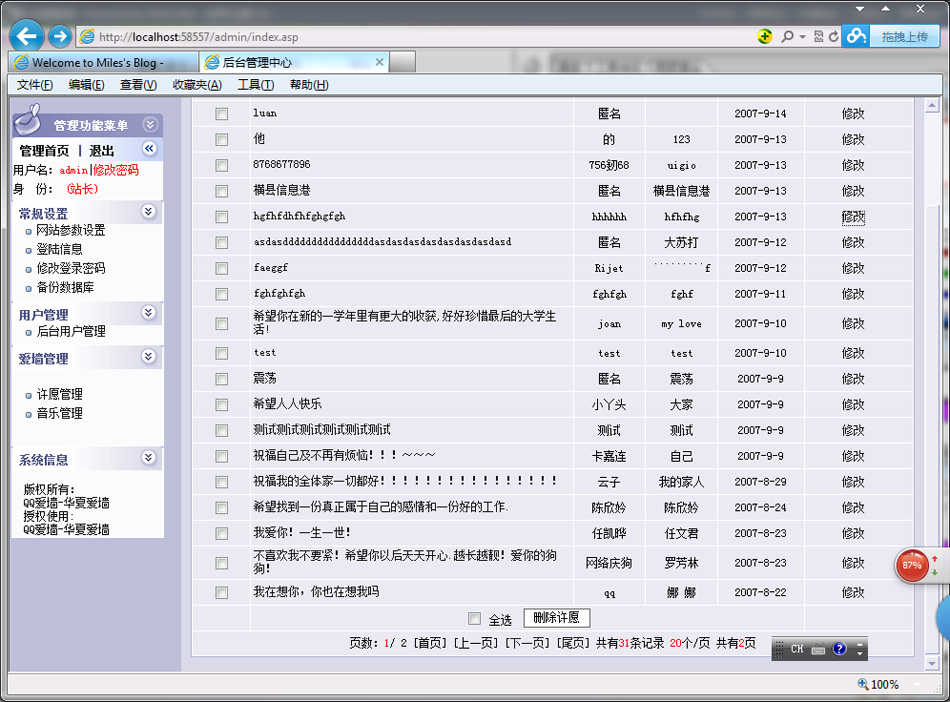Go forward with the browser forward arrow

coord(59,36)
